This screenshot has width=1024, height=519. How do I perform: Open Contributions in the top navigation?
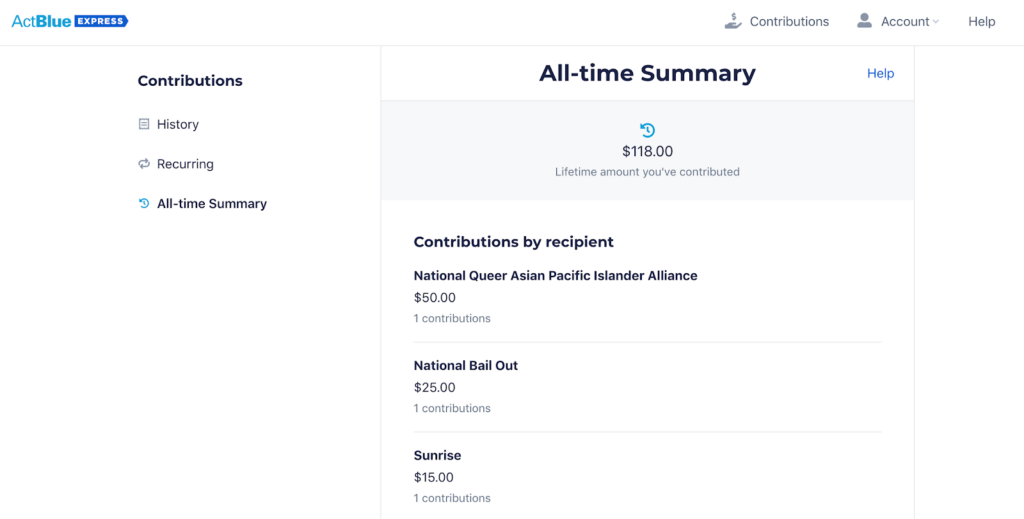click(777, 22)
